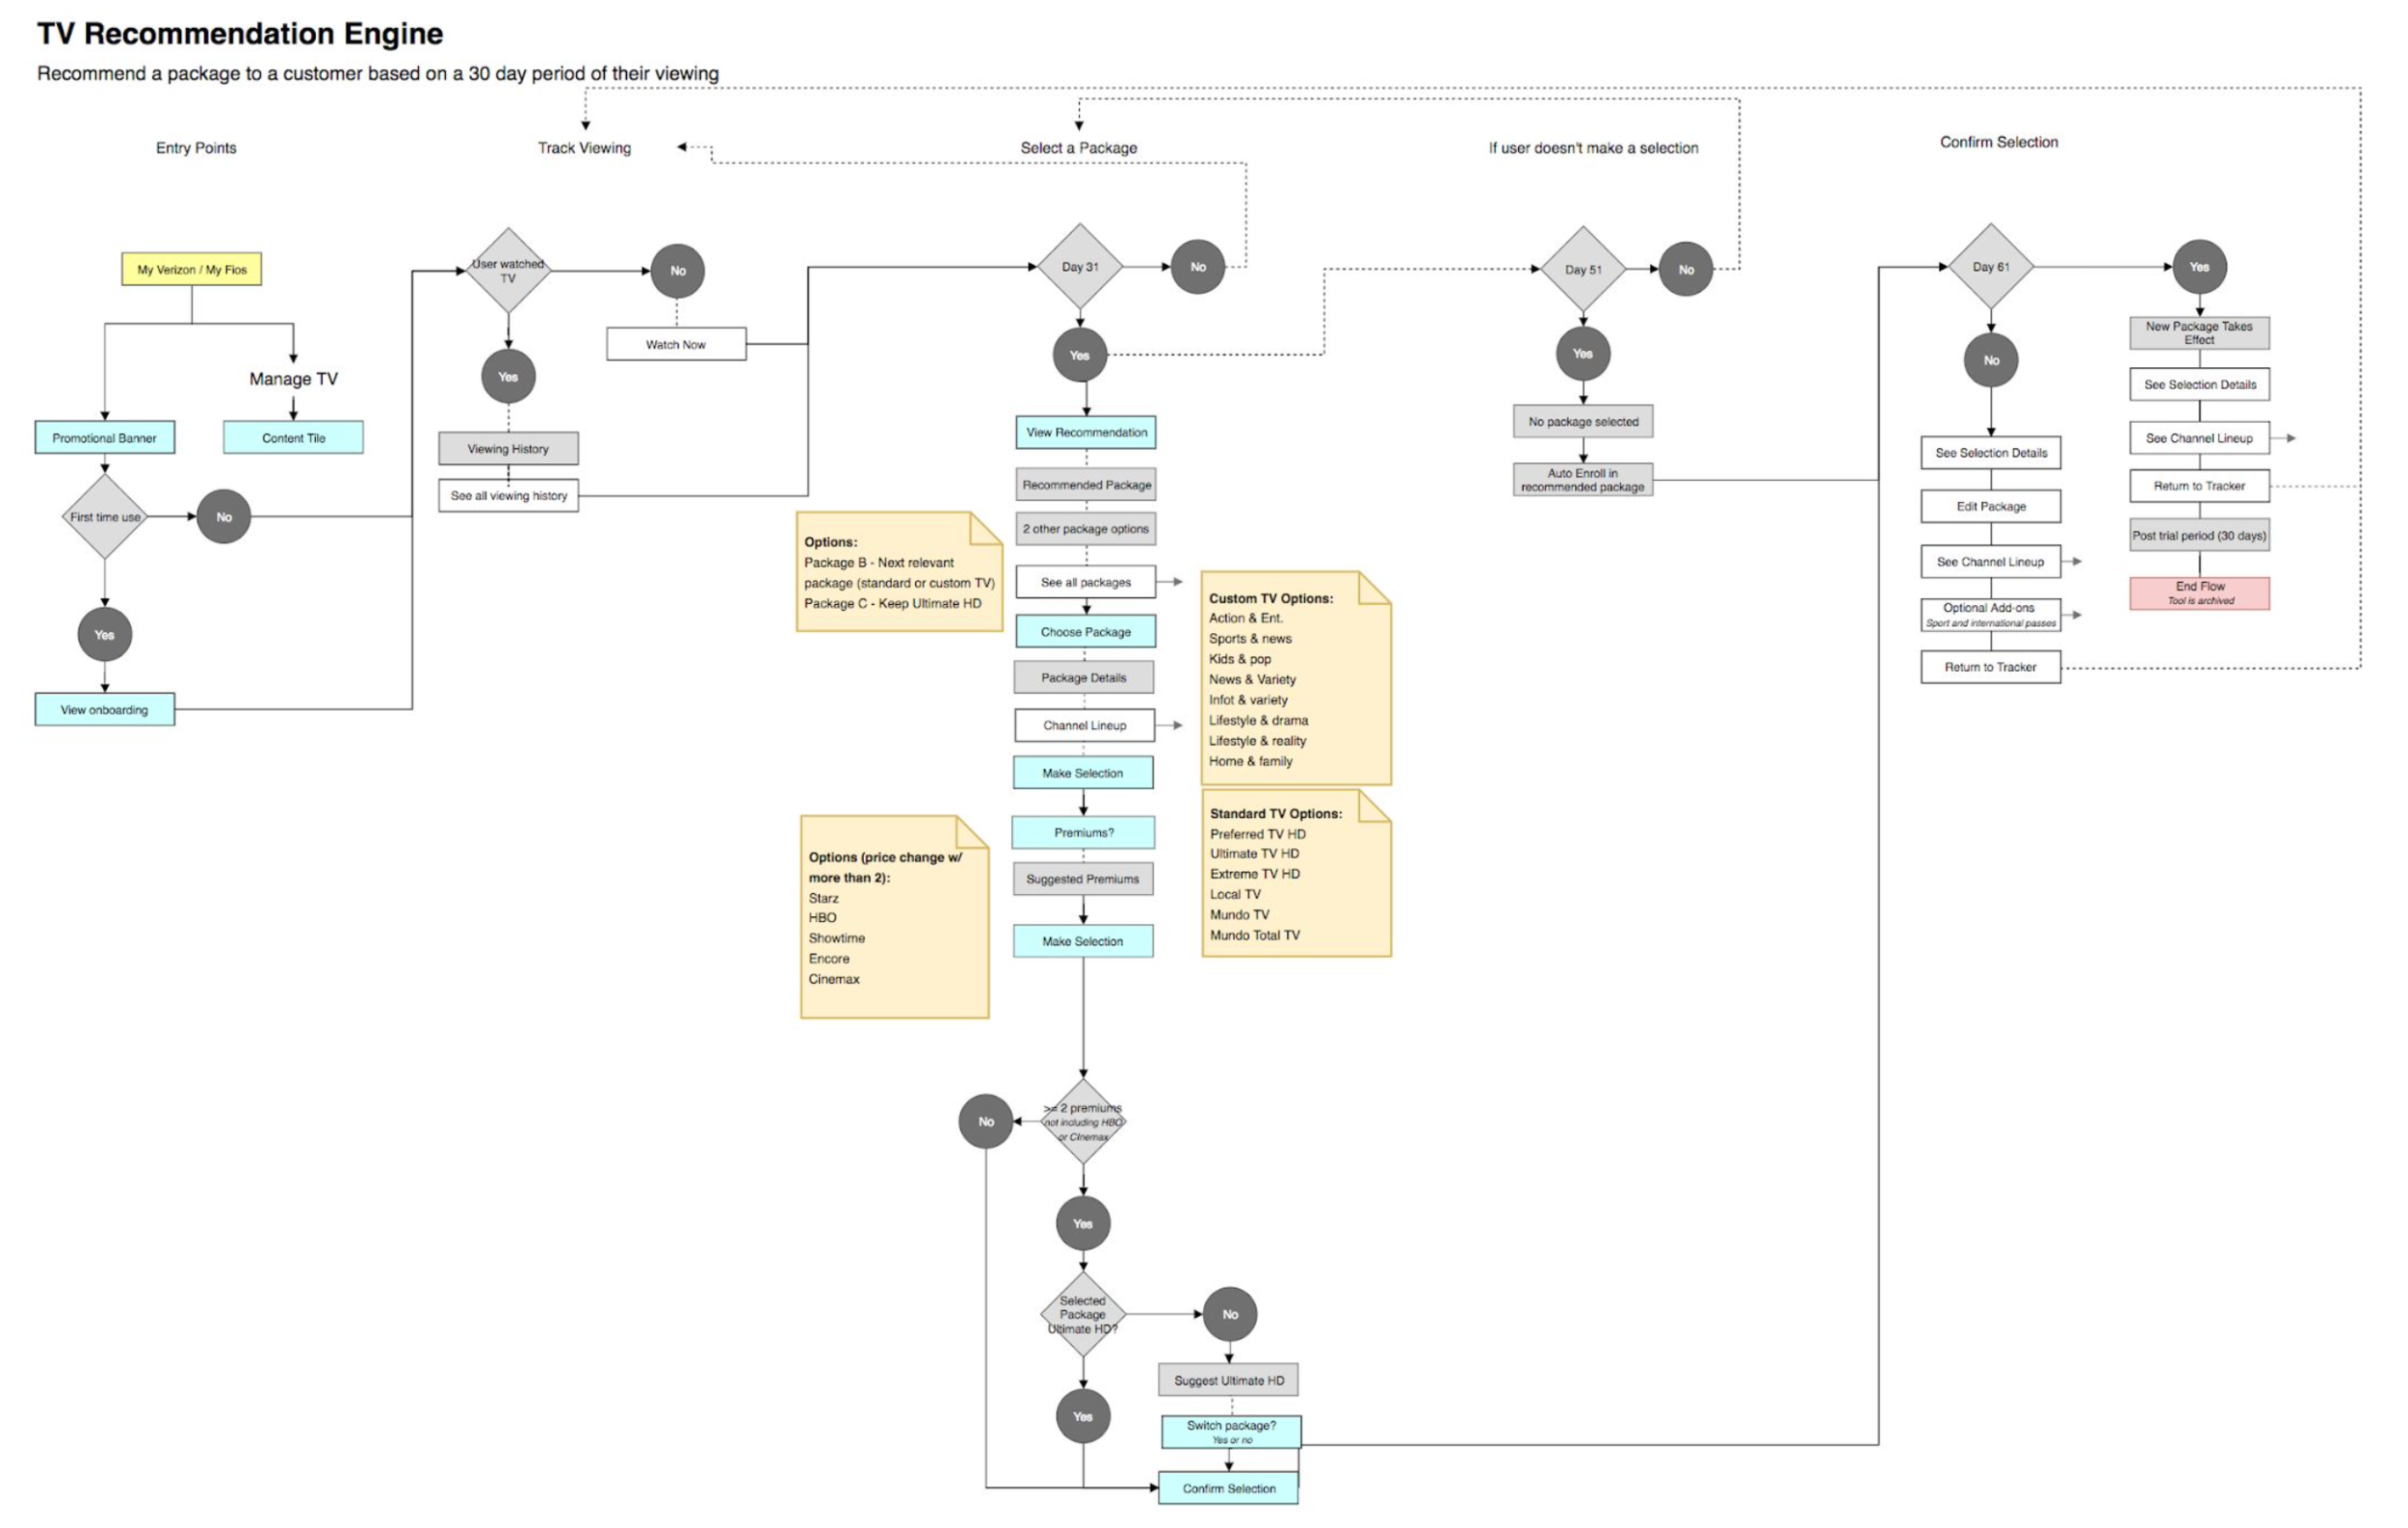Viewport: 2408px width, 1528px height.
Task: Click the Day 31 diamond
Action: point(1080,267)
